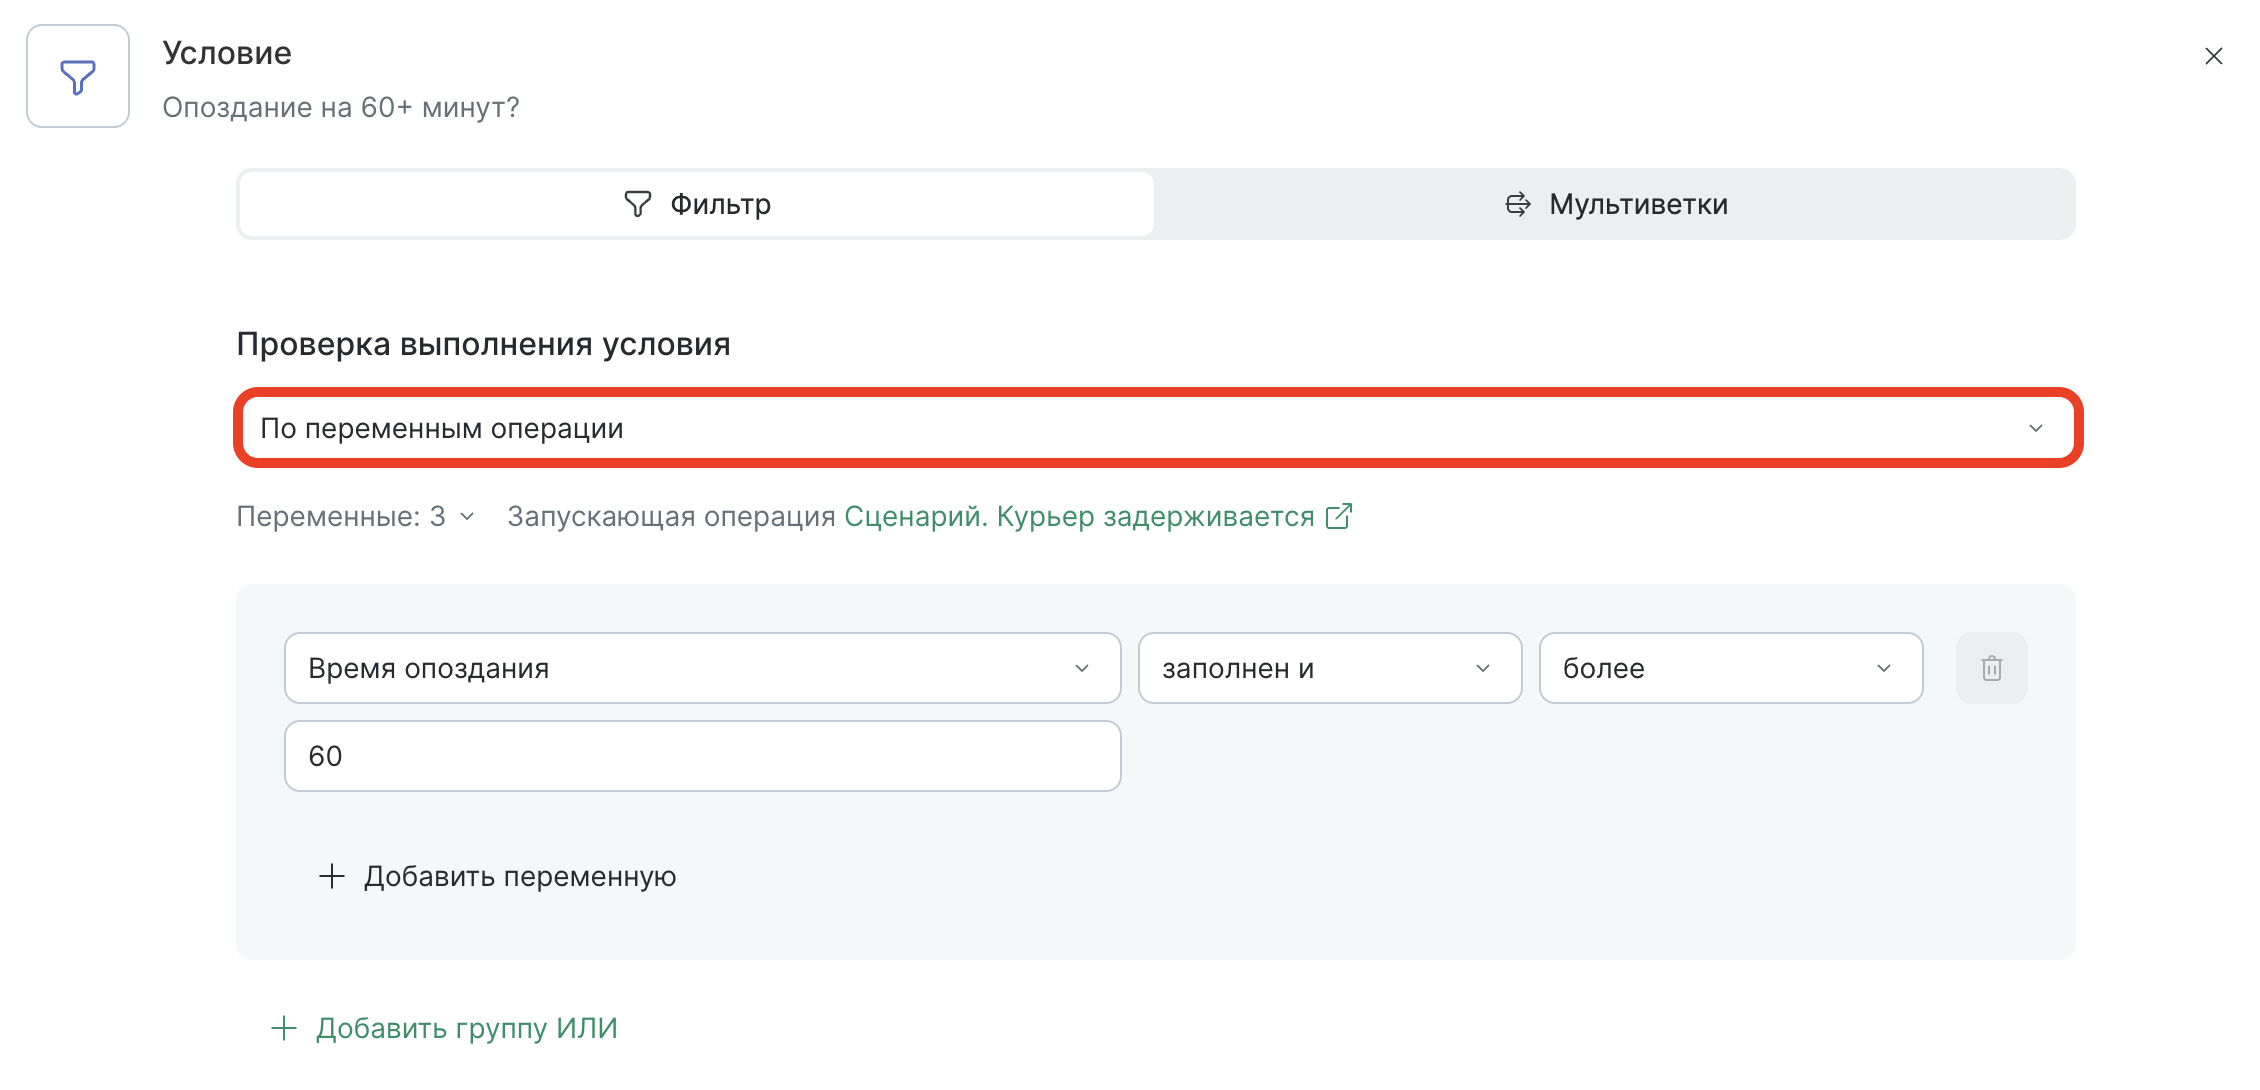Click Добавить переменную

(498, 876)
